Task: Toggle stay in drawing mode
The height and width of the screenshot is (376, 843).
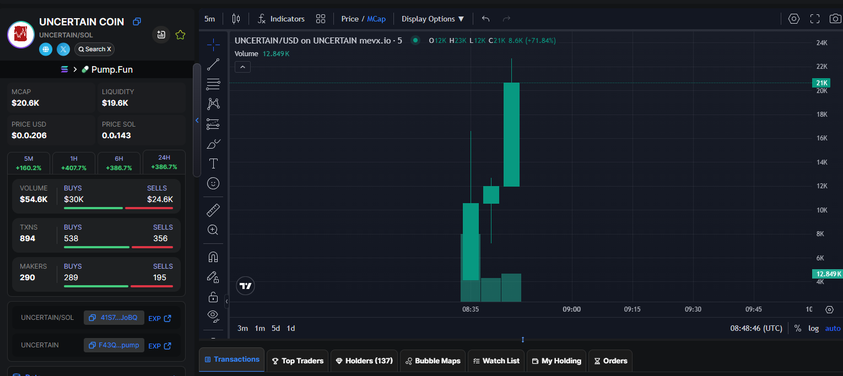Action: (213, 277)
